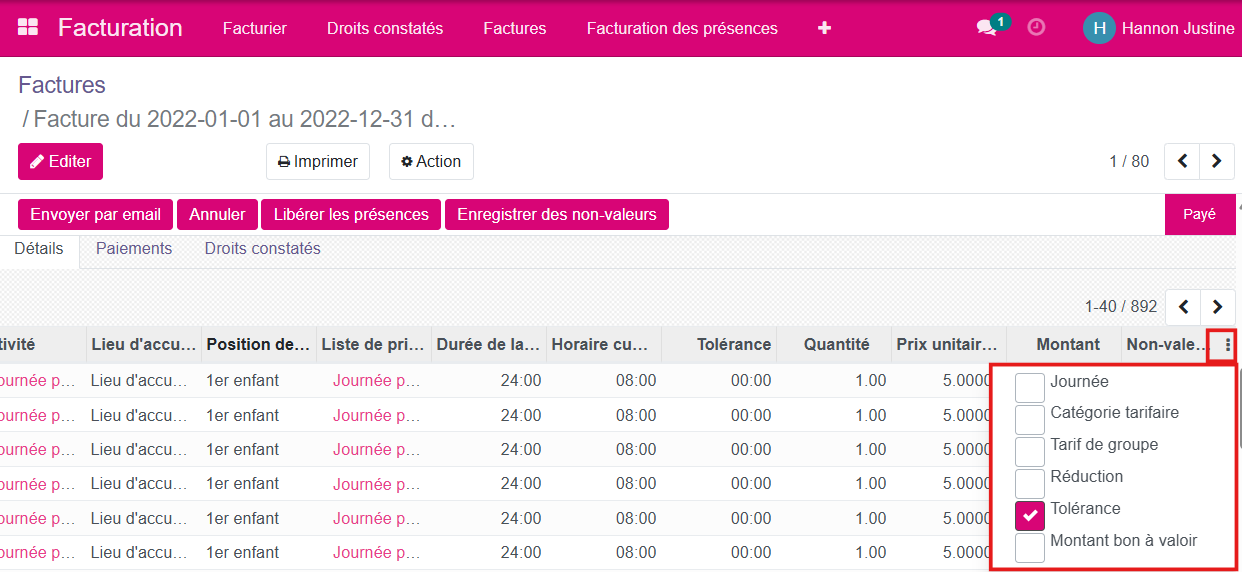Viewport: 1242px width, 572px height.
Task: Click the 1 / 80 record counter
Action: [x=1129, y=161]
